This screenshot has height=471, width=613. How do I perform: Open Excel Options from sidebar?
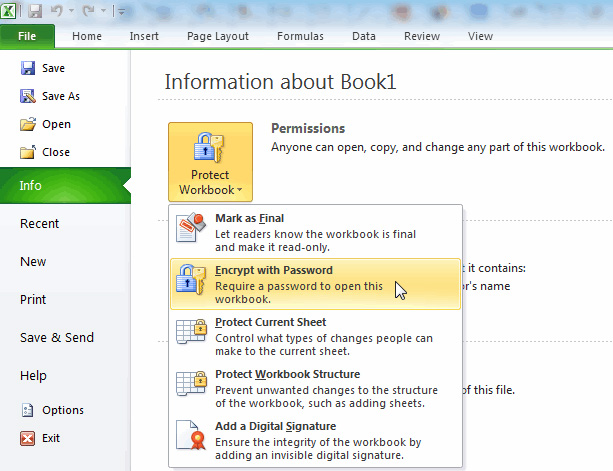click(x=62, y=410)
